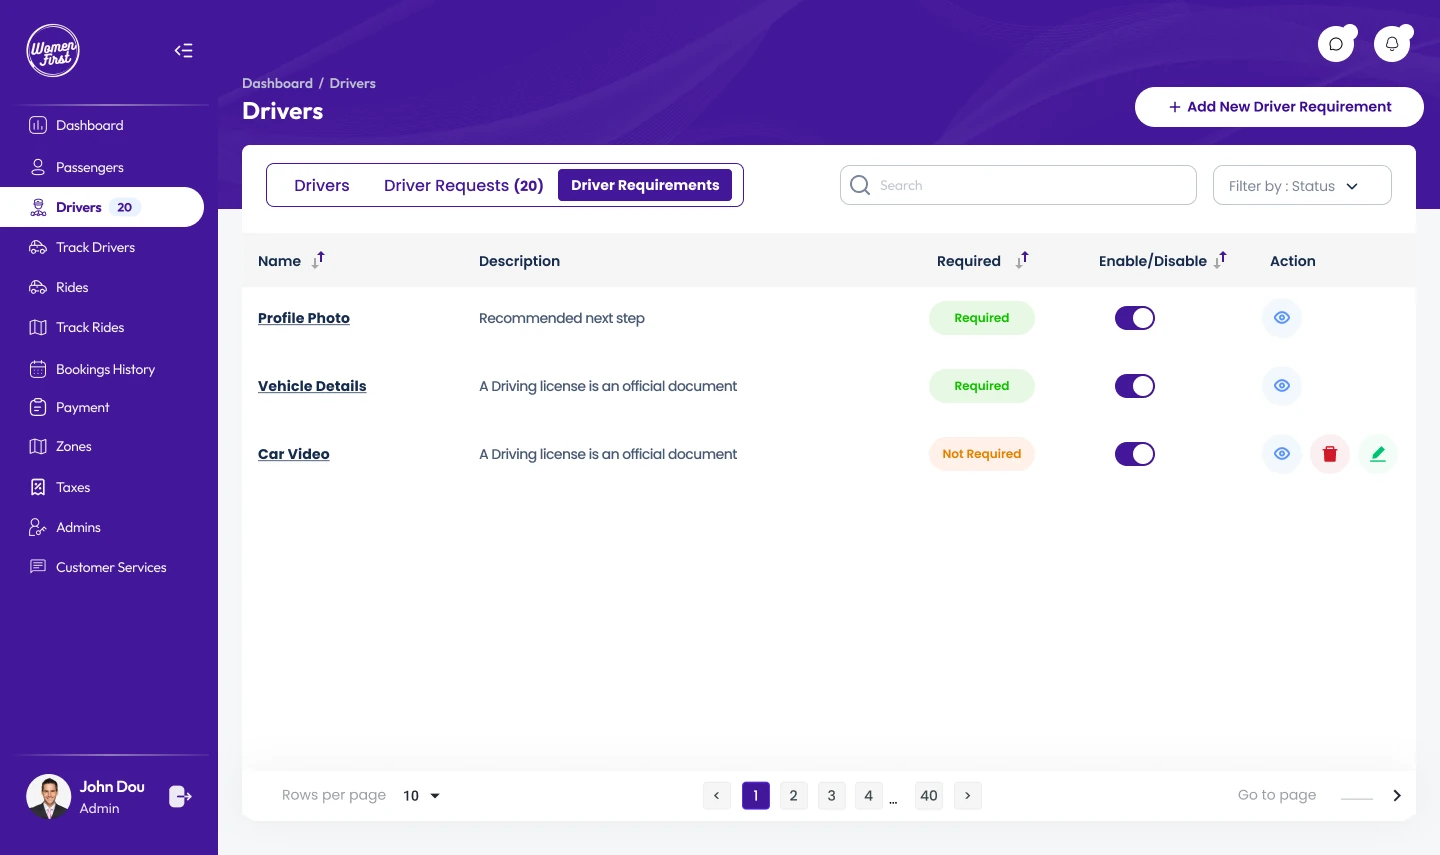The height and width of the screenshot is (855, 1440).
Task: Switch off Car Video requirement
Action: (x=1135, y=454)
